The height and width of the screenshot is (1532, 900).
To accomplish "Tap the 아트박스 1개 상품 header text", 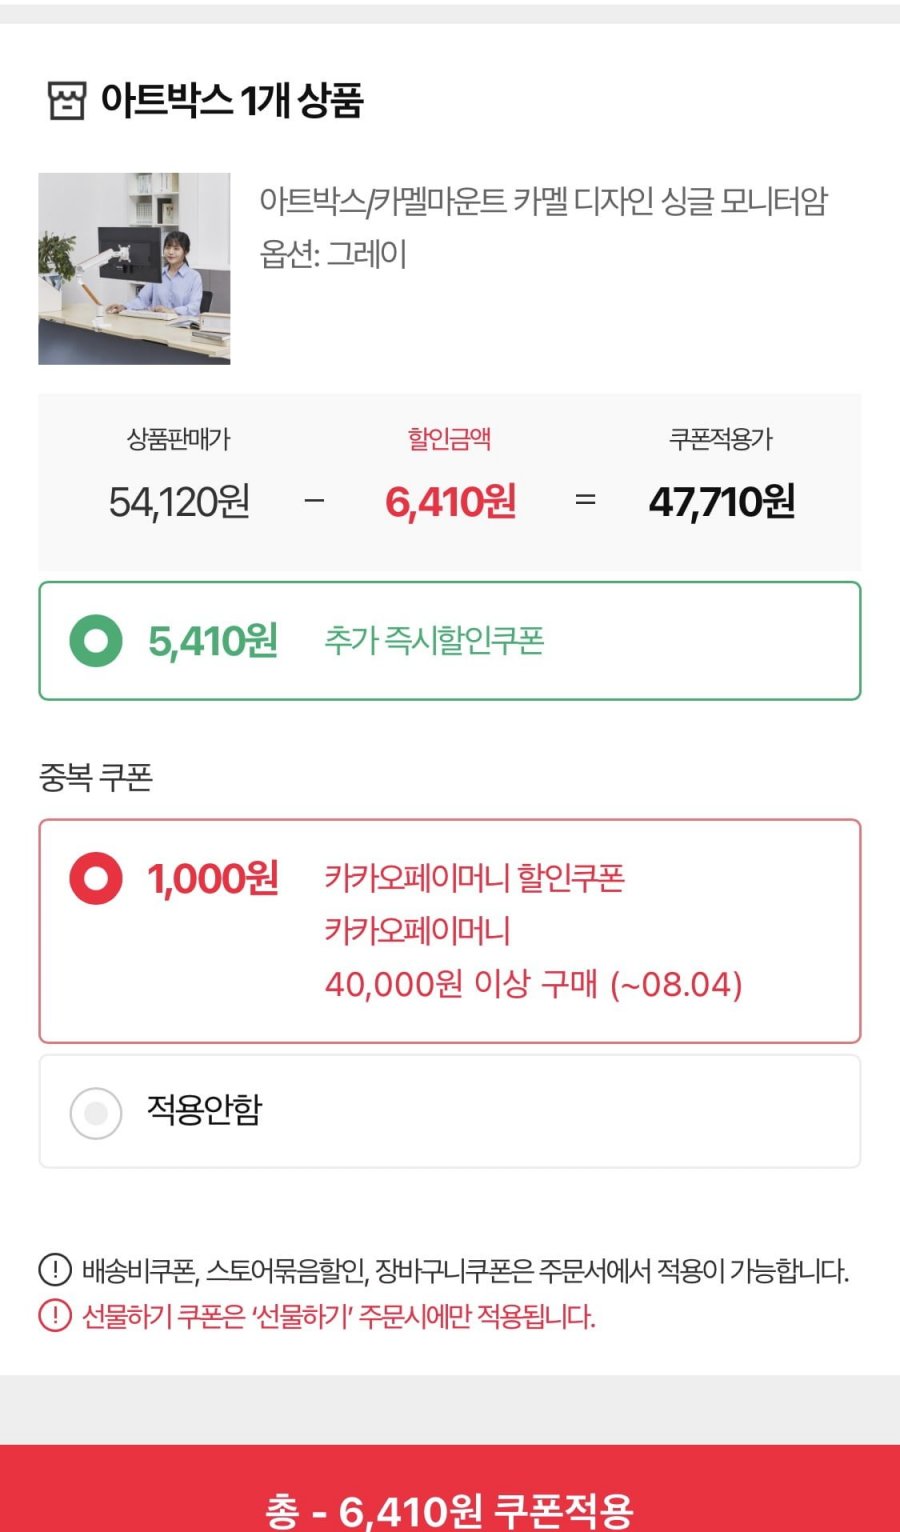I will point(232,100).
